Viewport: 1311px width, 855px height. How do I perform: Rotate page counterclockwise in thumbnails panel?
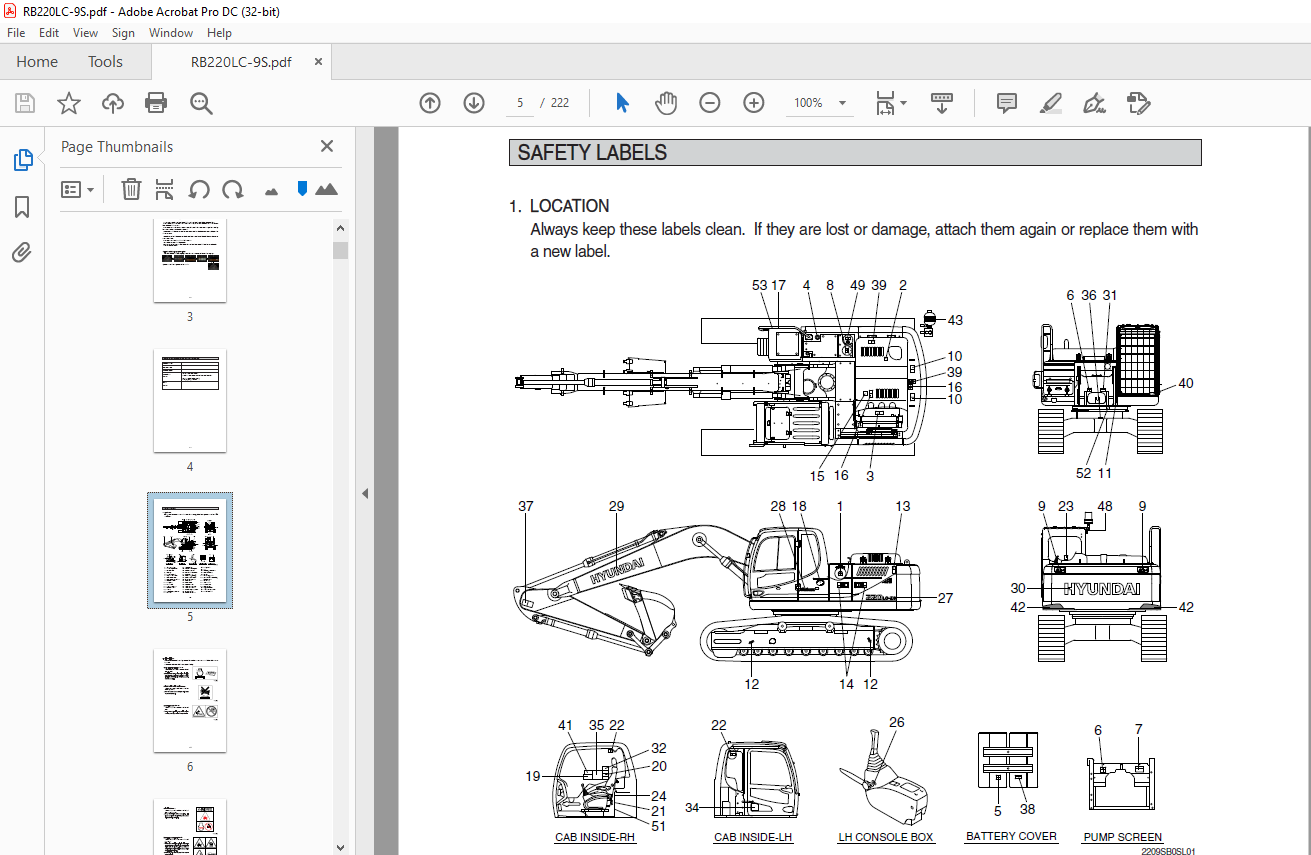pyautogui.click(x=199, y=189)
